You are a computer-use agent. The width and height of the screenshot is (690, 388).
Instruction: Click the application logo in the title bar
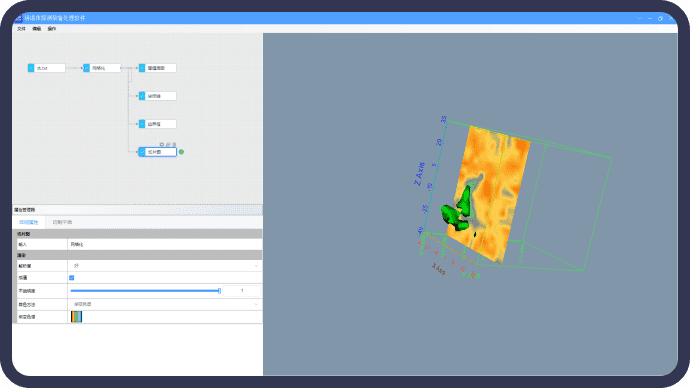pos(18,18)
